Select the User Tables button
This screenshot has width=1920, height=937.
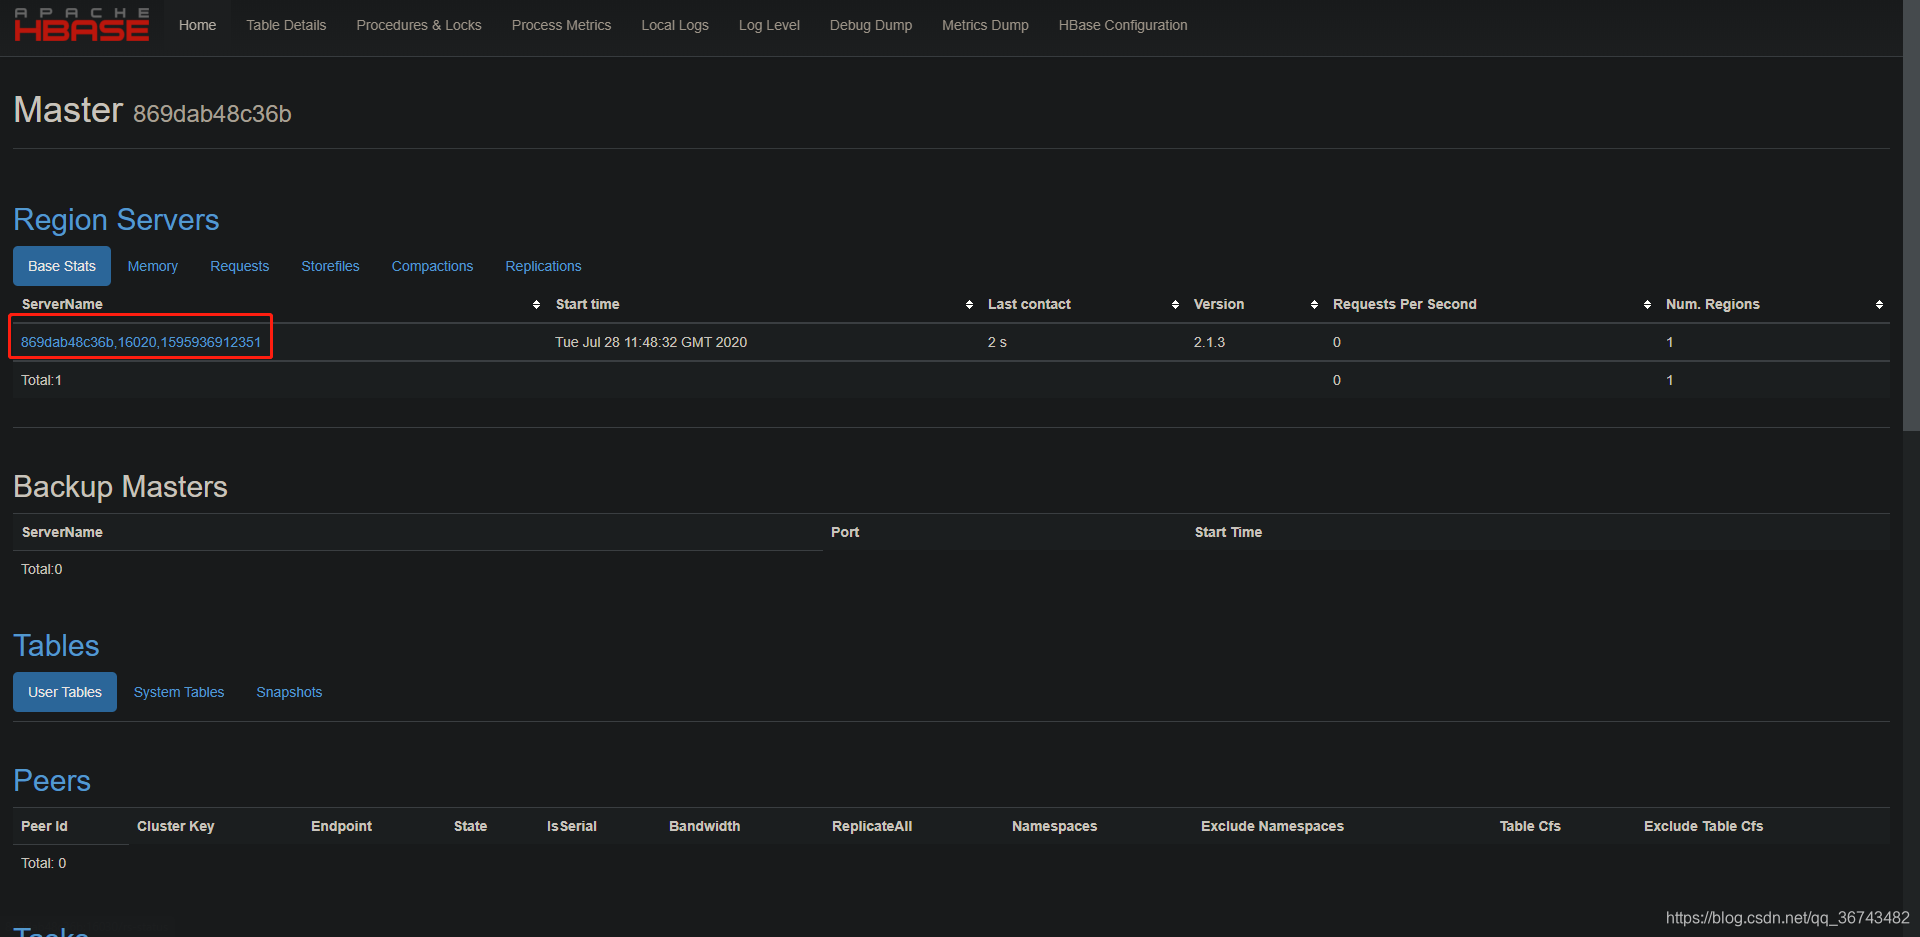coord(65,692)
